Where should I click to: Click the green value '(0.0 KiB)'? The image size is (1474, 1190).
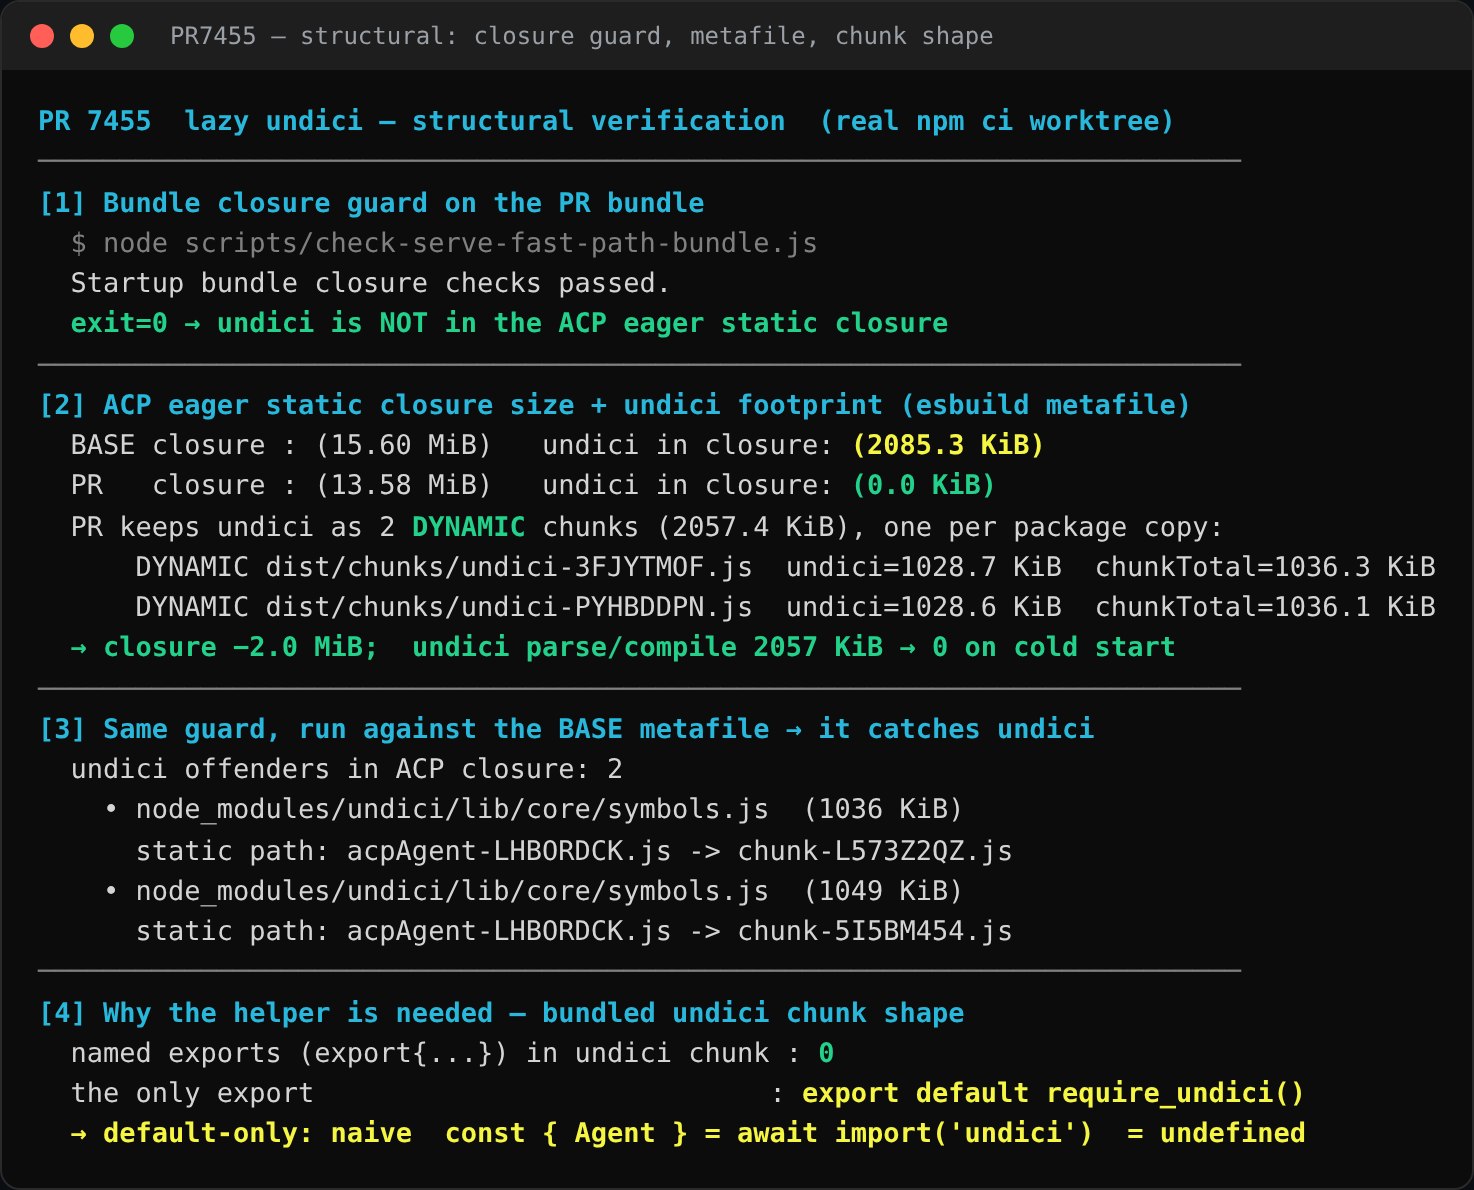tap(924, 485)
